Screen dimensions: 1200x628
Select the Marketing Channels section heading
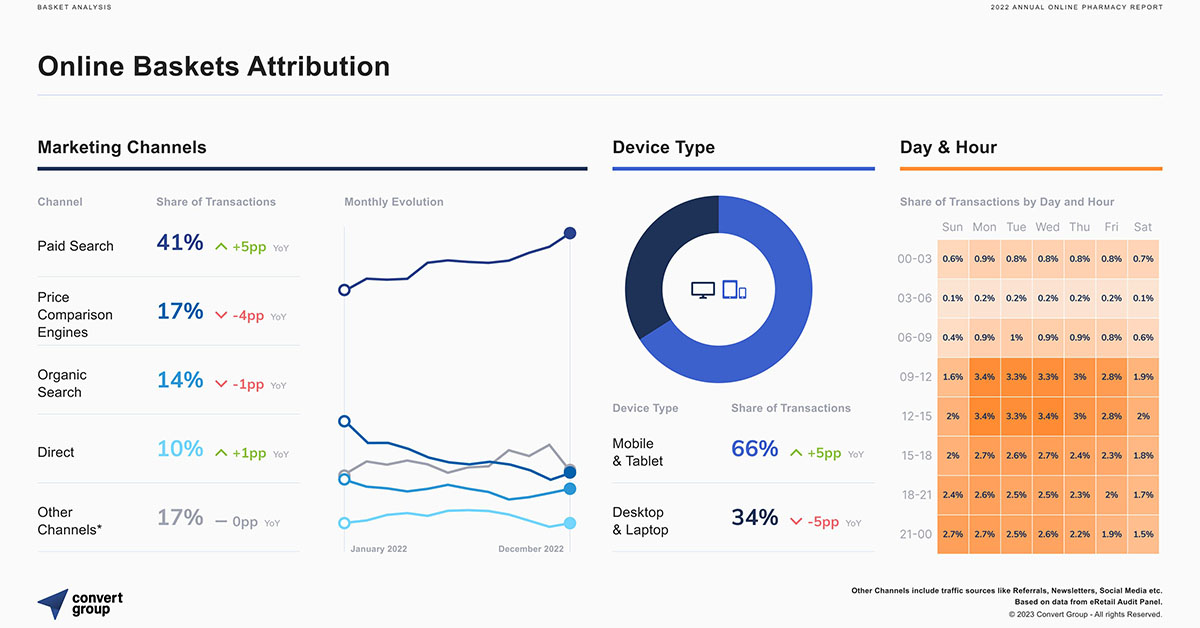(x=122, y=147)
